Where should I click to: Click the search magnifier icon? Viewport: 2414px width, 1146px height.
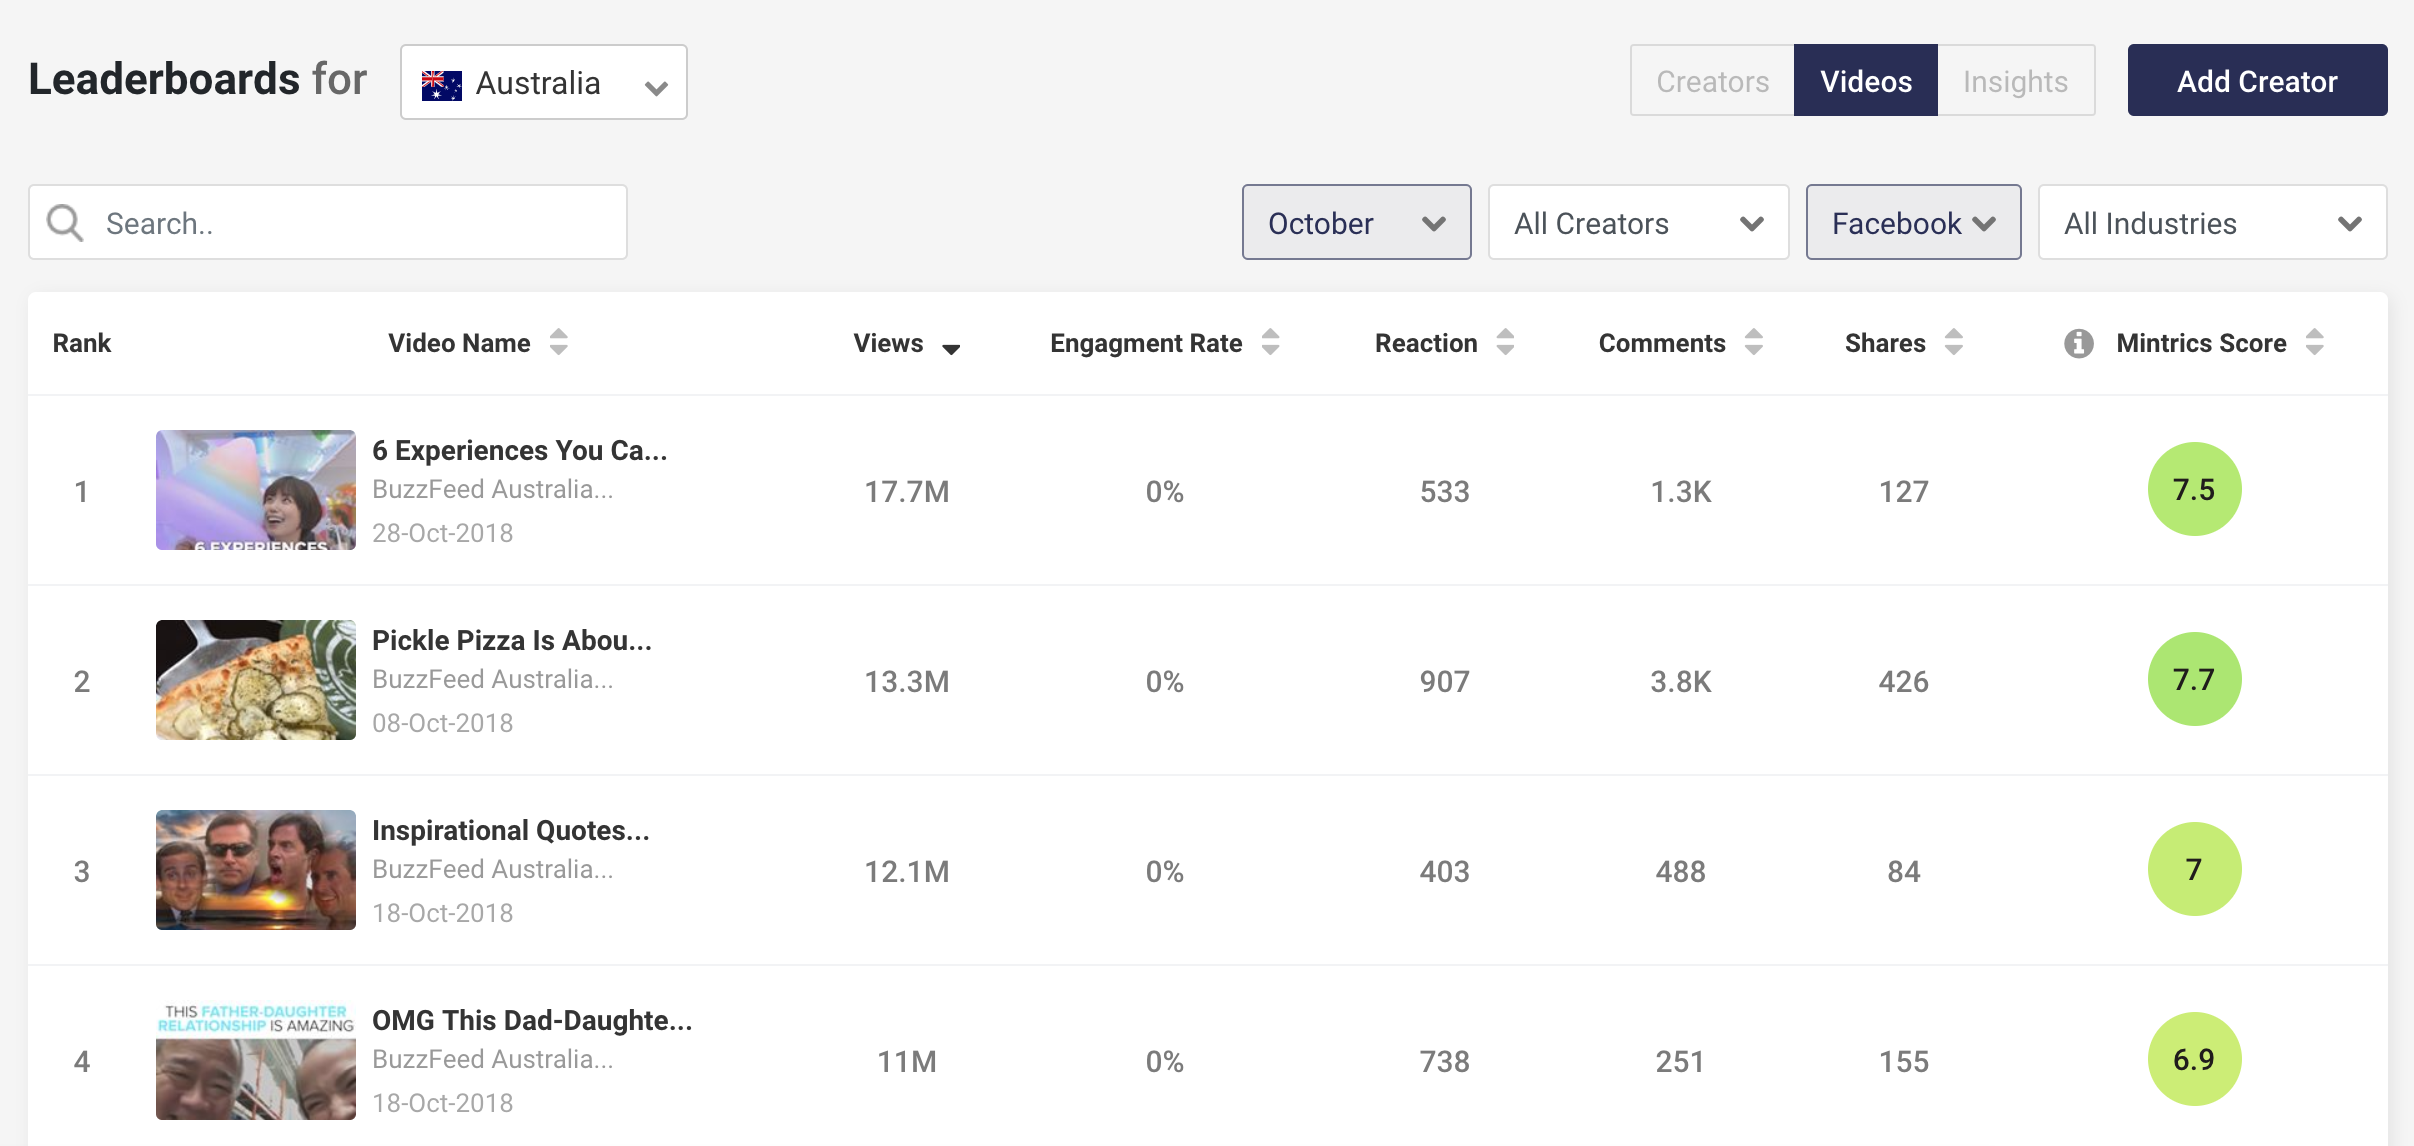66,222
